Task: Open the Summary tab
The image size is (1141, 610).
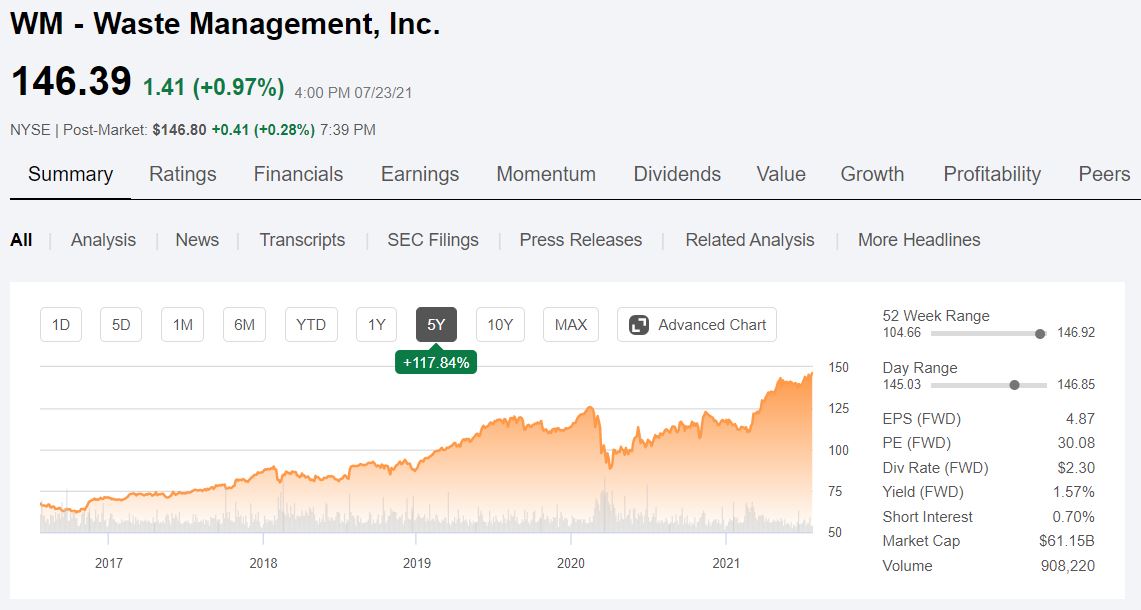Action: tap(71, 174)
